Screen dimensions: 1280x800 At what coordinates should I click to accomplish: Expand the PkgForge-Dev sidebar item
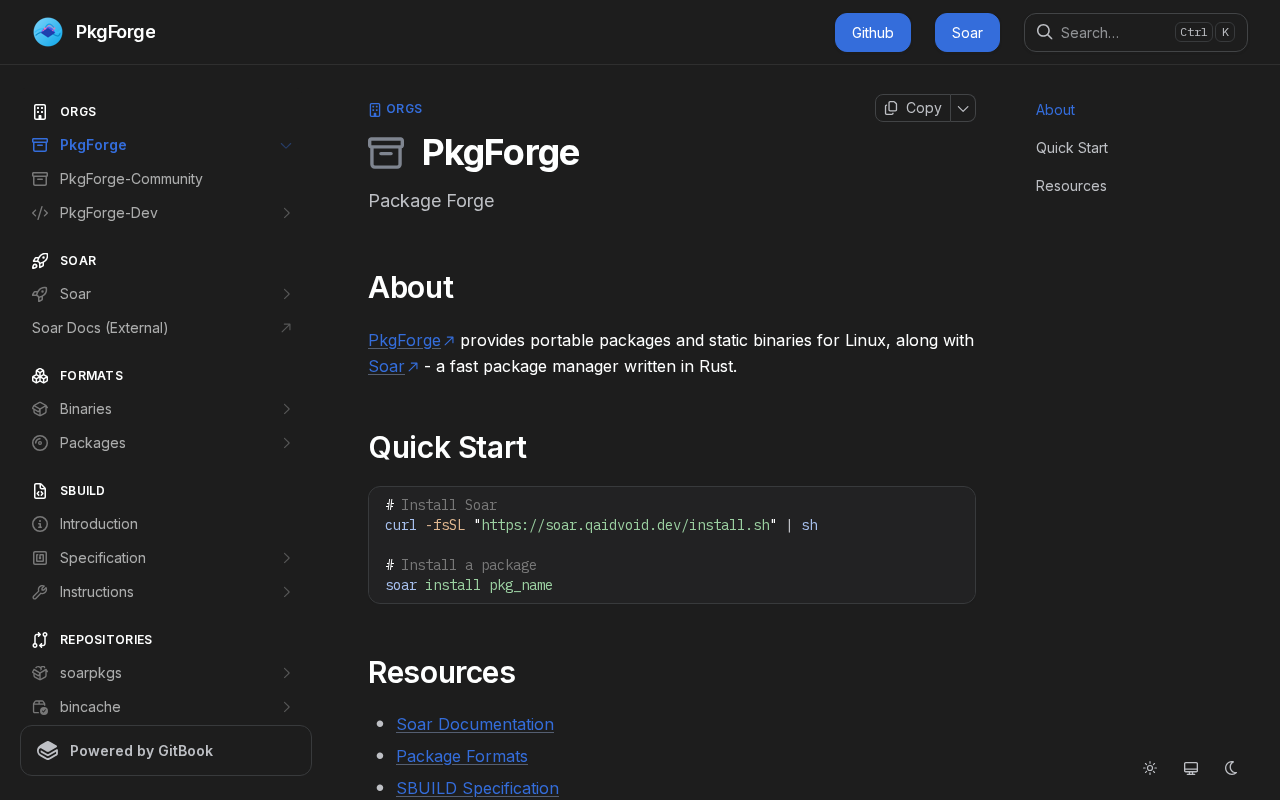pyautogui.click(x=286, y=213)
